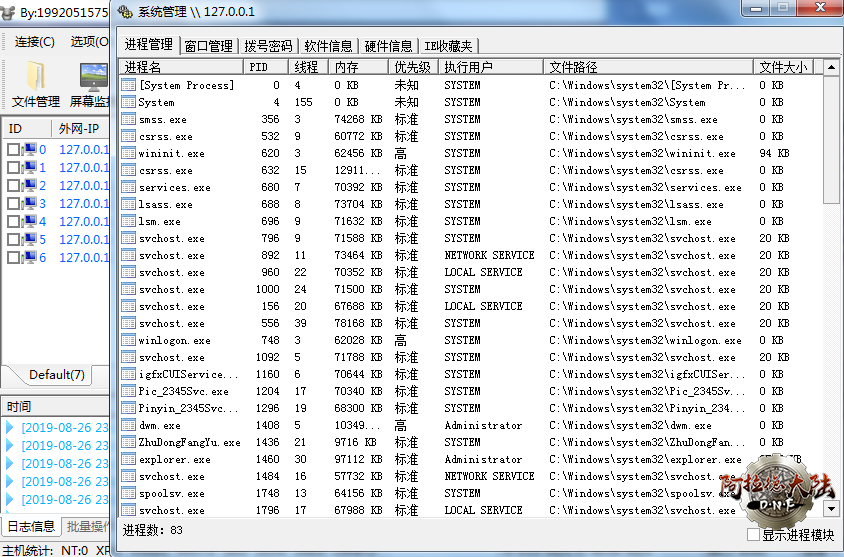The width and height of the screenshot is (844, 557).
Task: Switch to the 硬件信息 tab
Action: tap(388, 46)
